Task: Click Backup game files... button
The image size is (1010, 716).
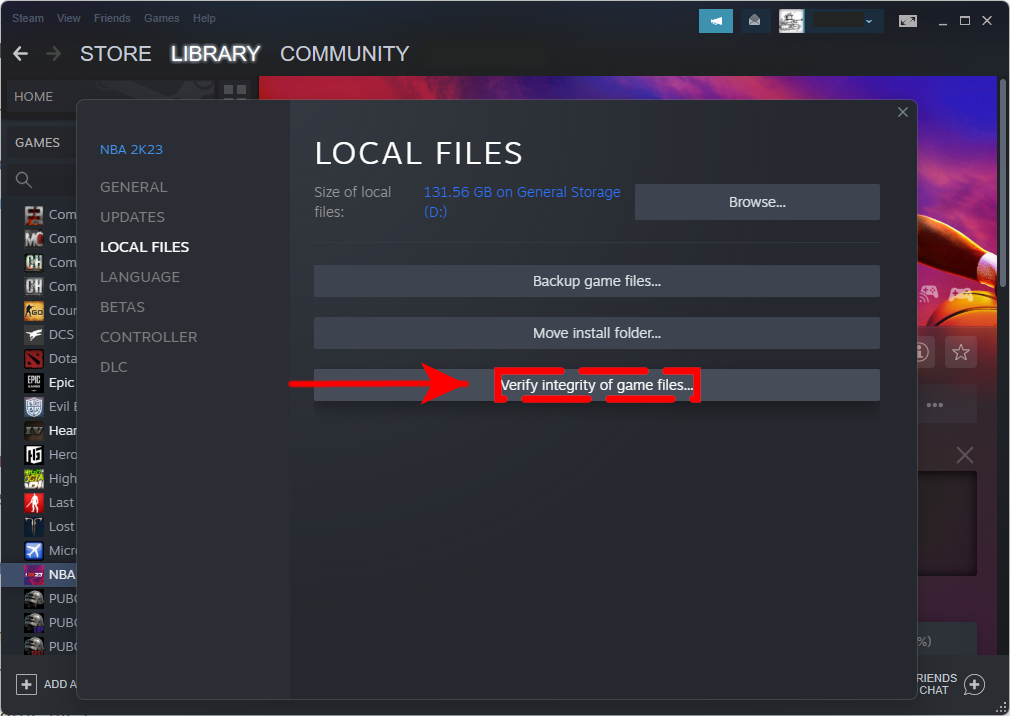Action: click(596, 281)
